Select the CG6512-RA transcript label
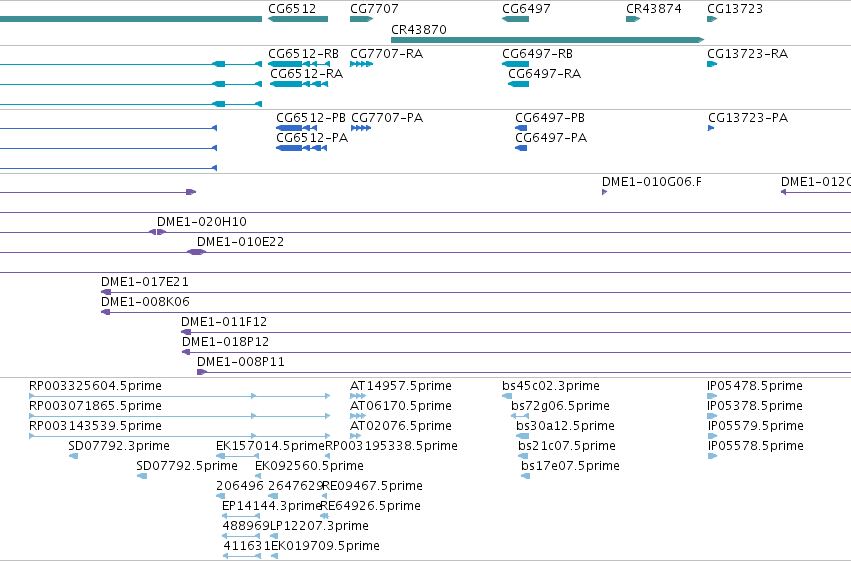The height and width of the screenshot is (561, 851). pos(307,74)
